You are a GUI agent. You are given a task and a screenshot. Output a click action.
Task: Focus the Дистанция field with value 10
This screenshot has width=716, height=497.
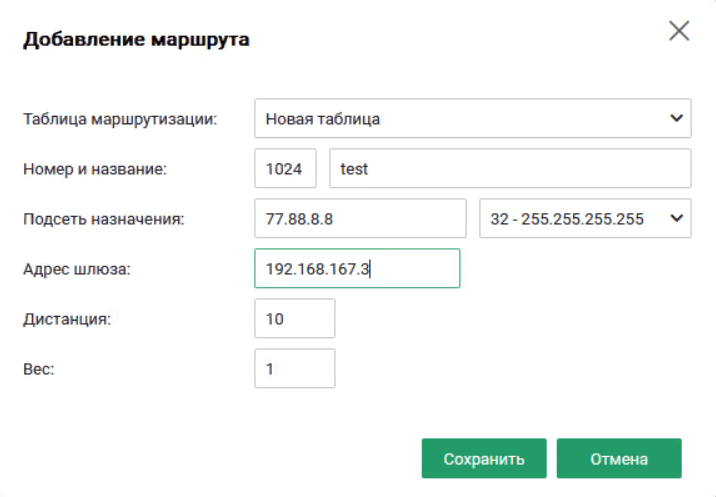pos(295,319)
